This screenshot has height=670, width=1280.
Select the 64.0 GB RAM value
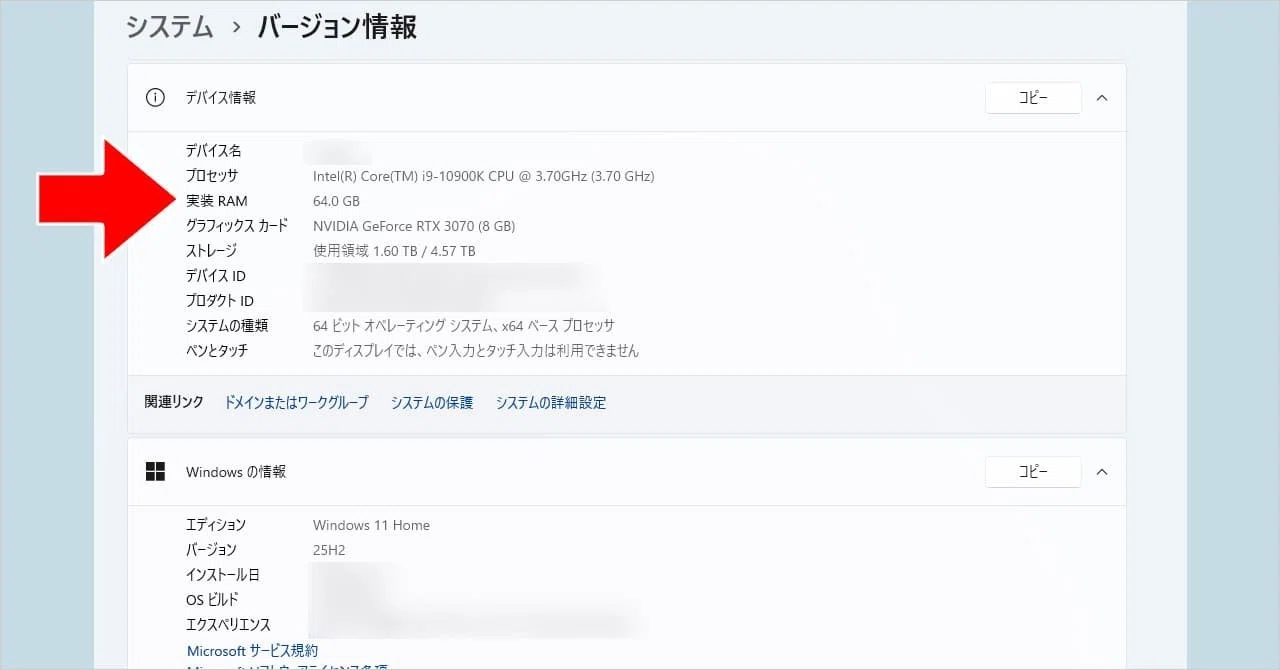336,201
